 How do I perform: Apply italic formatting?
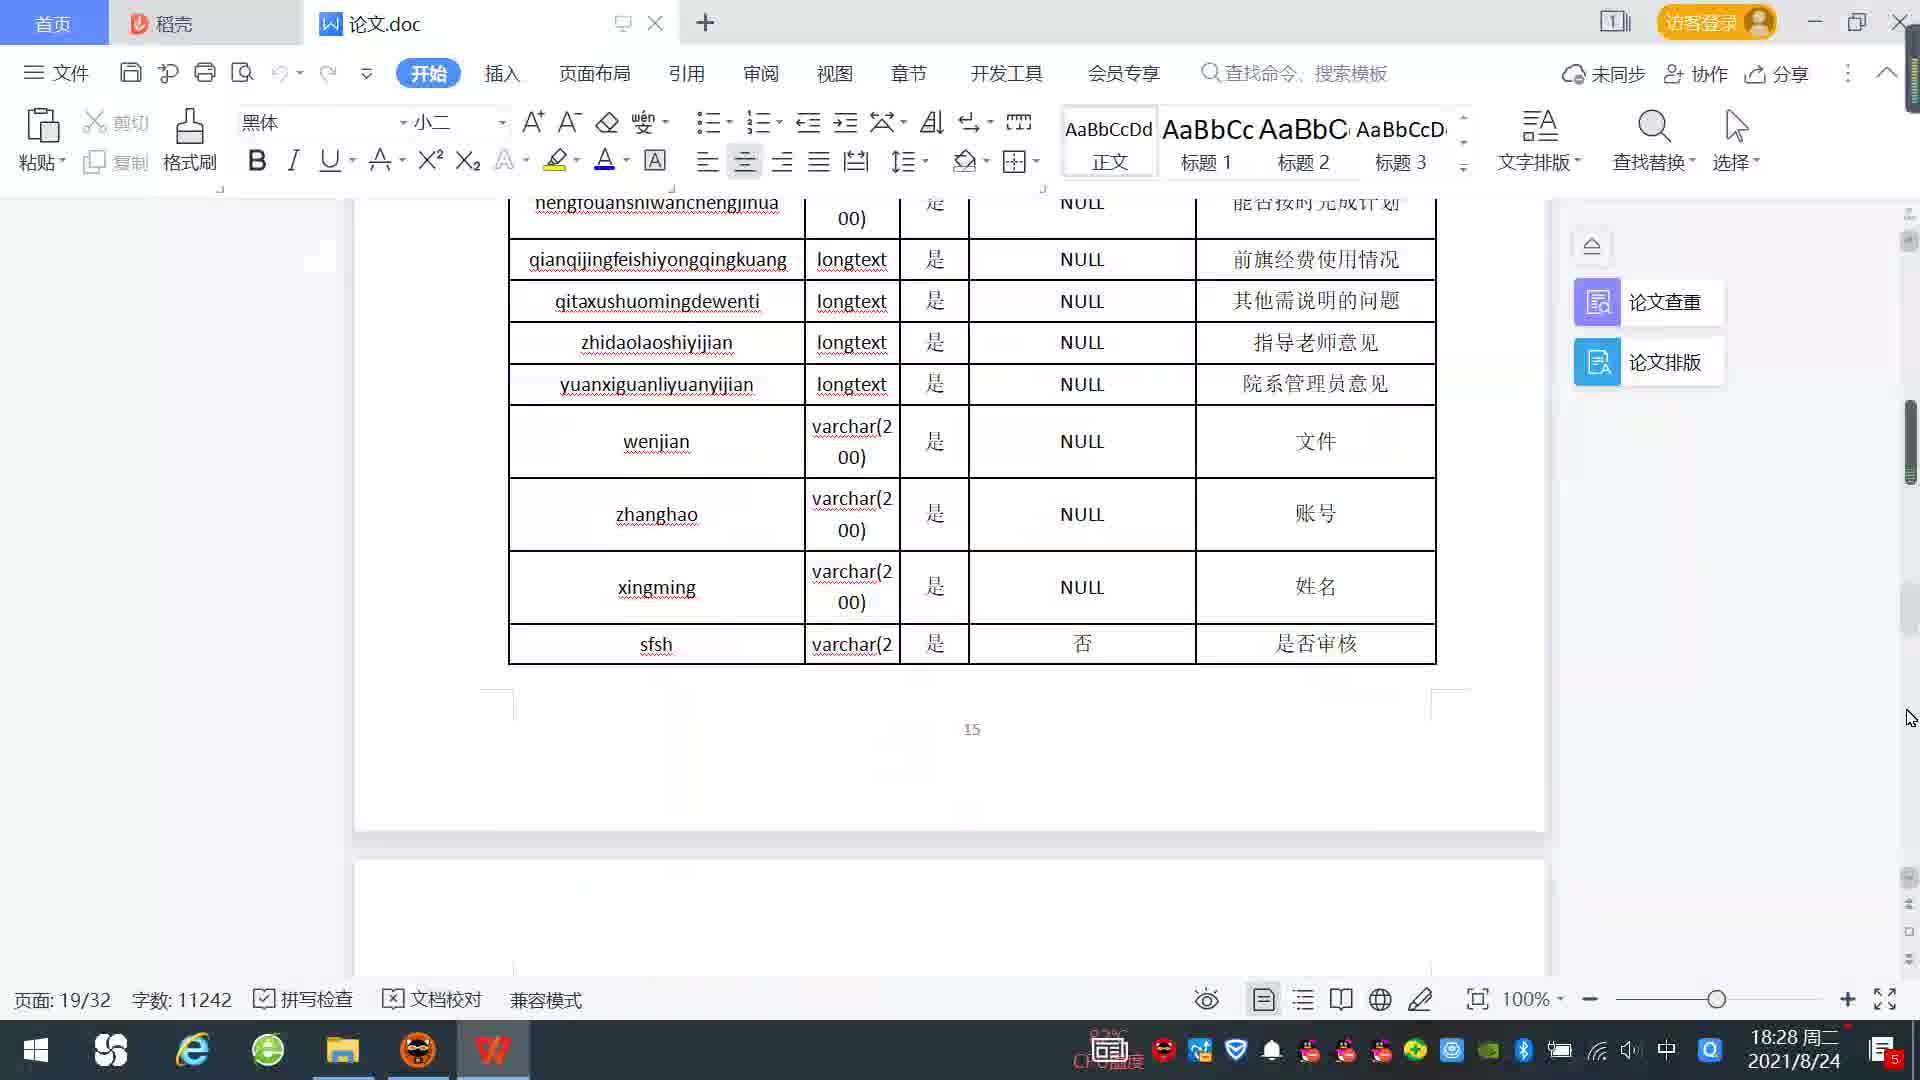293,161
